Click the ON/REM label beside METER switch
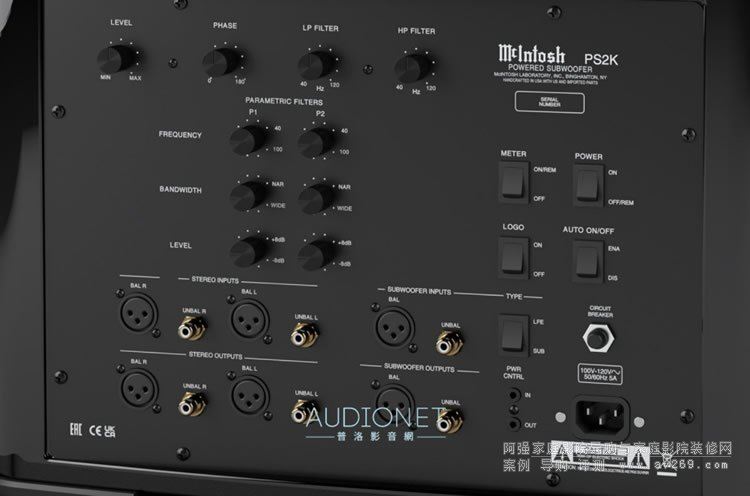 544,170
